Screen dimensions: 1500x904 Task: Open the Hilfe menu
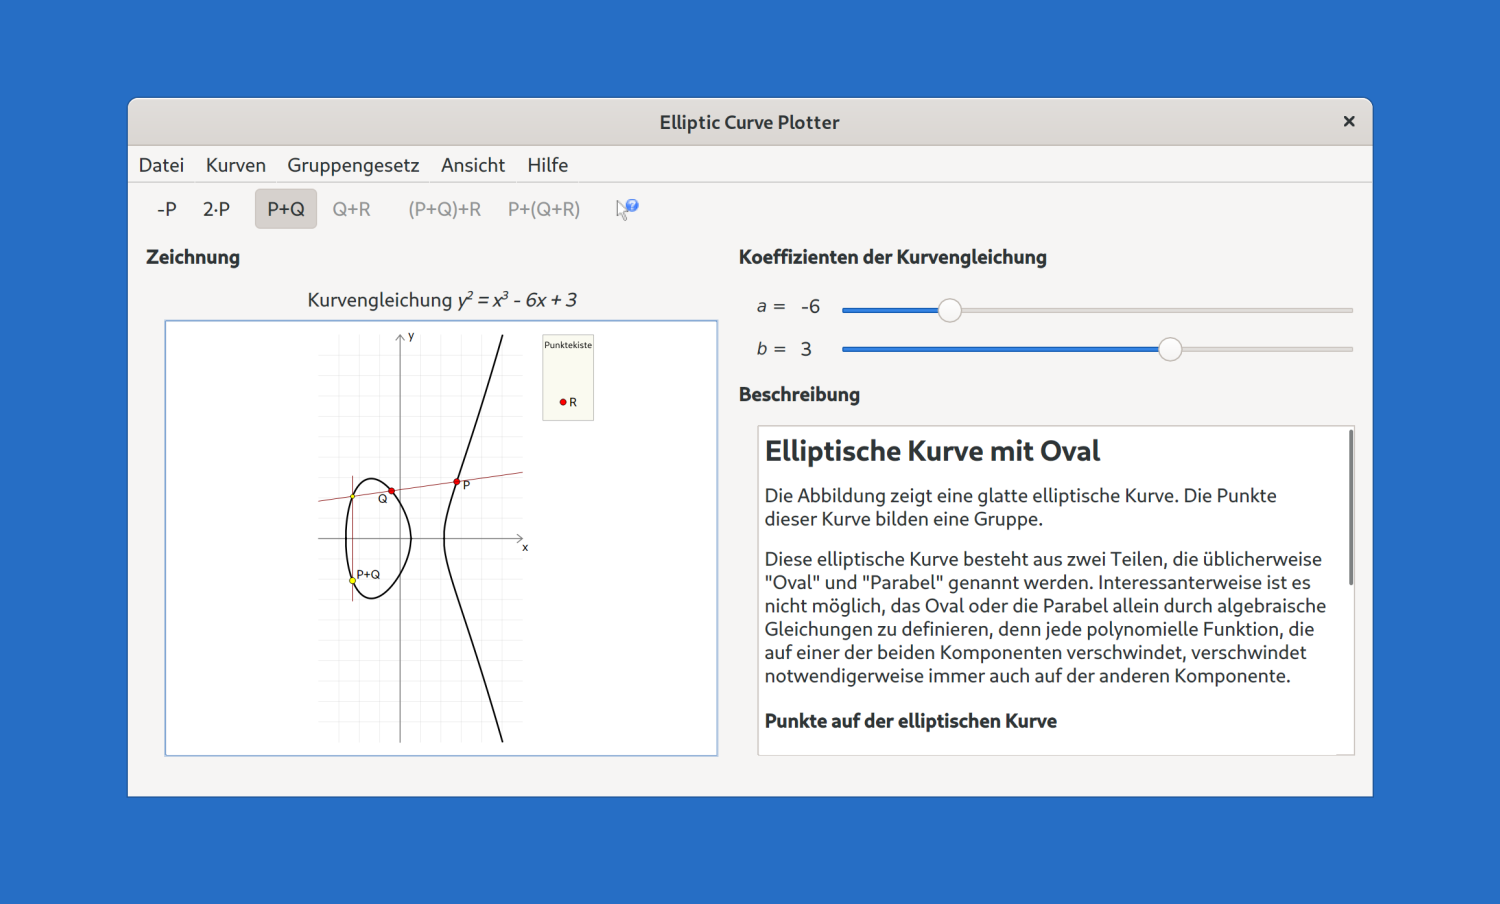pyautogui.click(x=548, y=165)
